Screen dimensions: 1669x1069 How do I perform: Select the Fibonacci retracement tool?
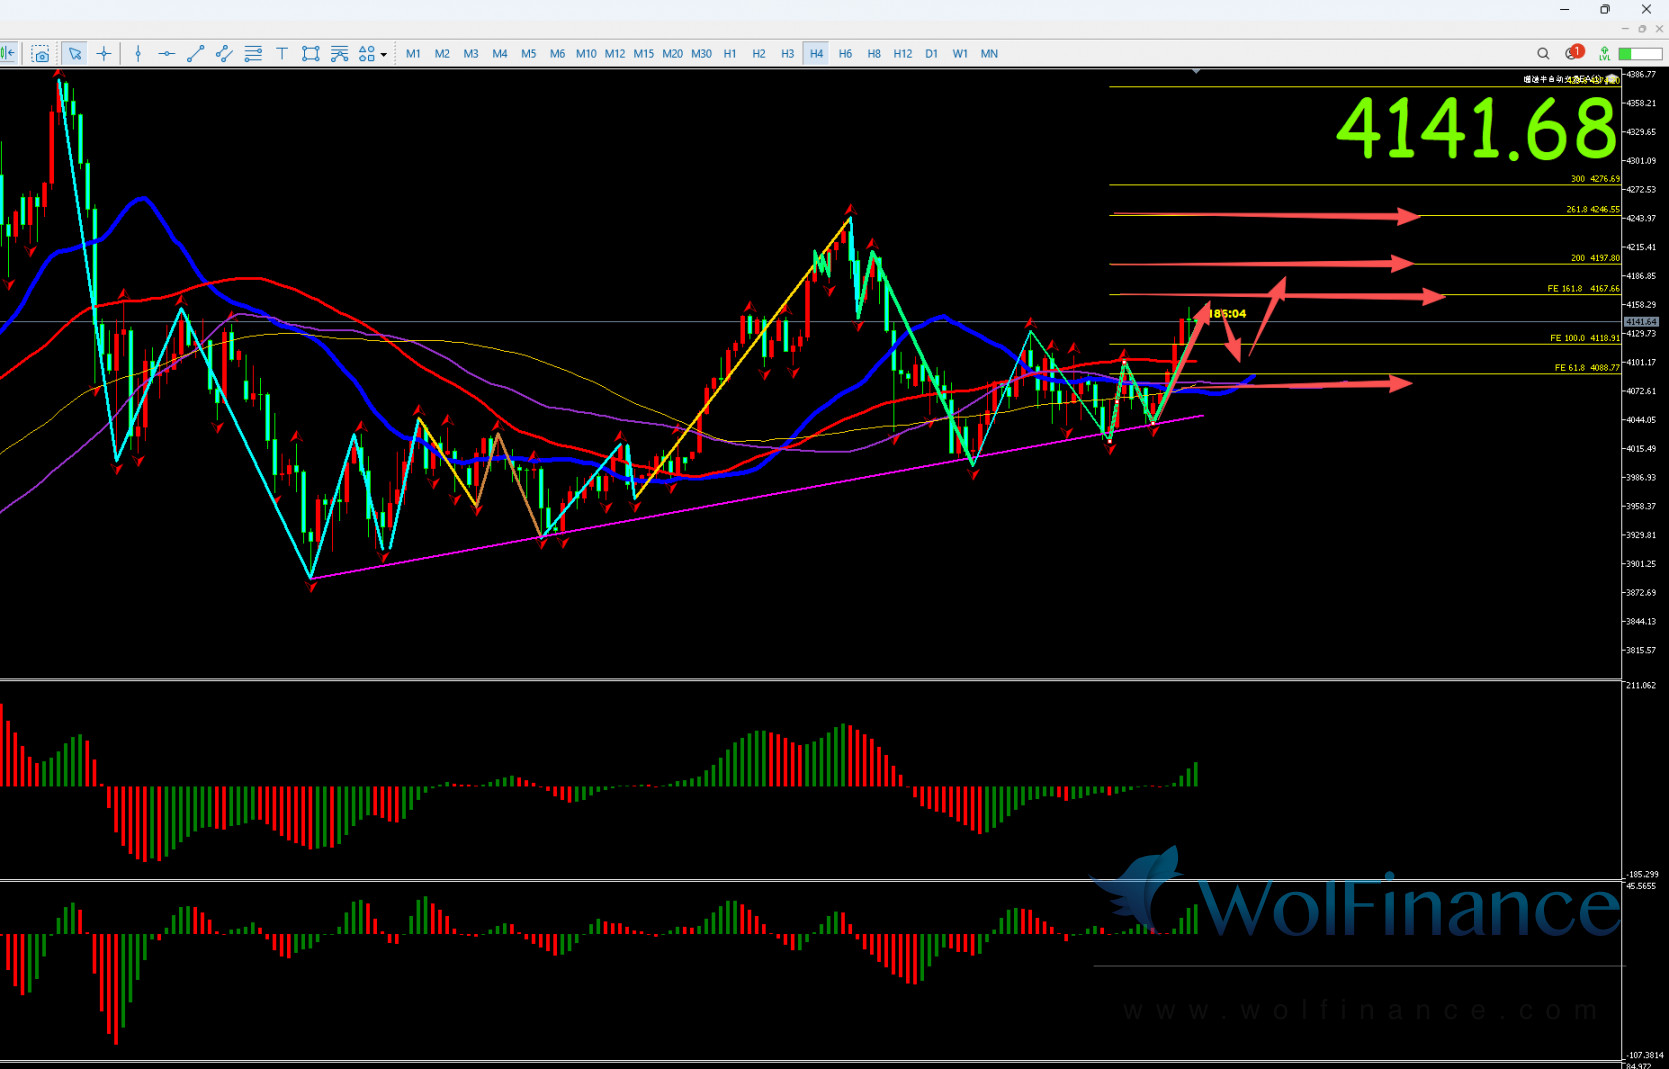253,54
